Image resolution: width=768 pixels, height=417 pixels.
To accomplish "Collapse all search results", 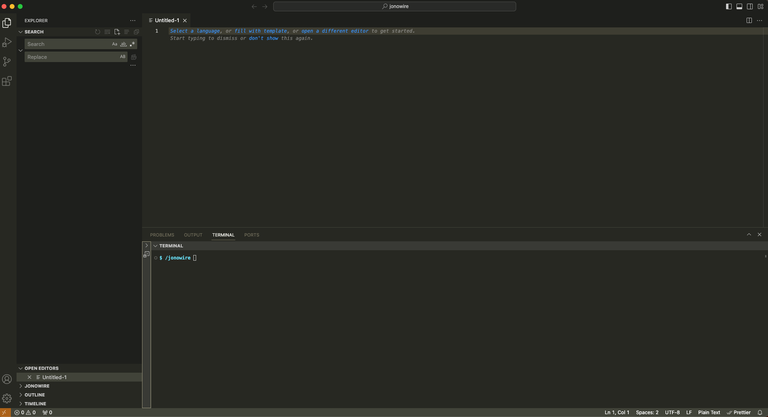I will pos(137,32).
